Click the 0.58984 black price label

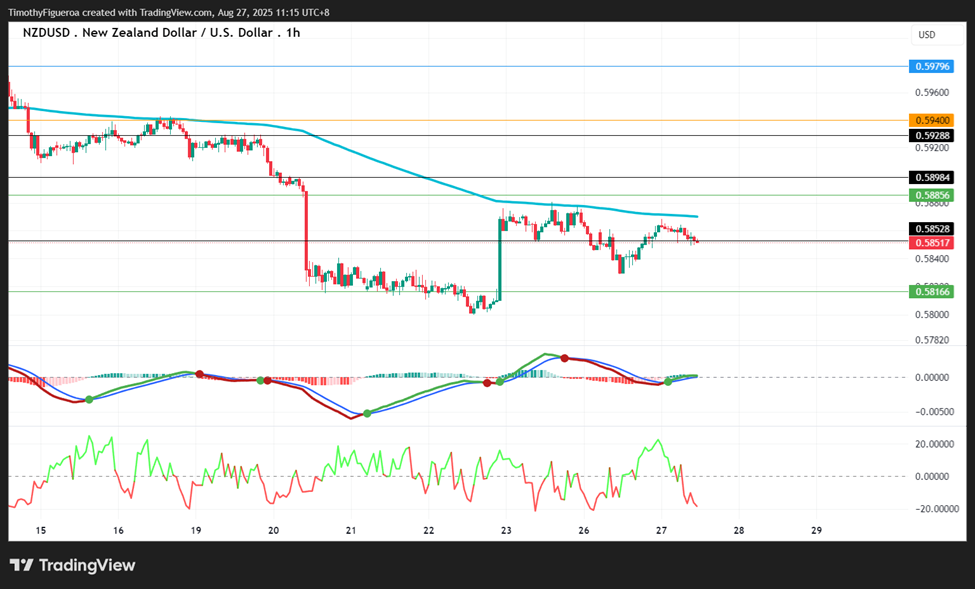coord(931,178)
